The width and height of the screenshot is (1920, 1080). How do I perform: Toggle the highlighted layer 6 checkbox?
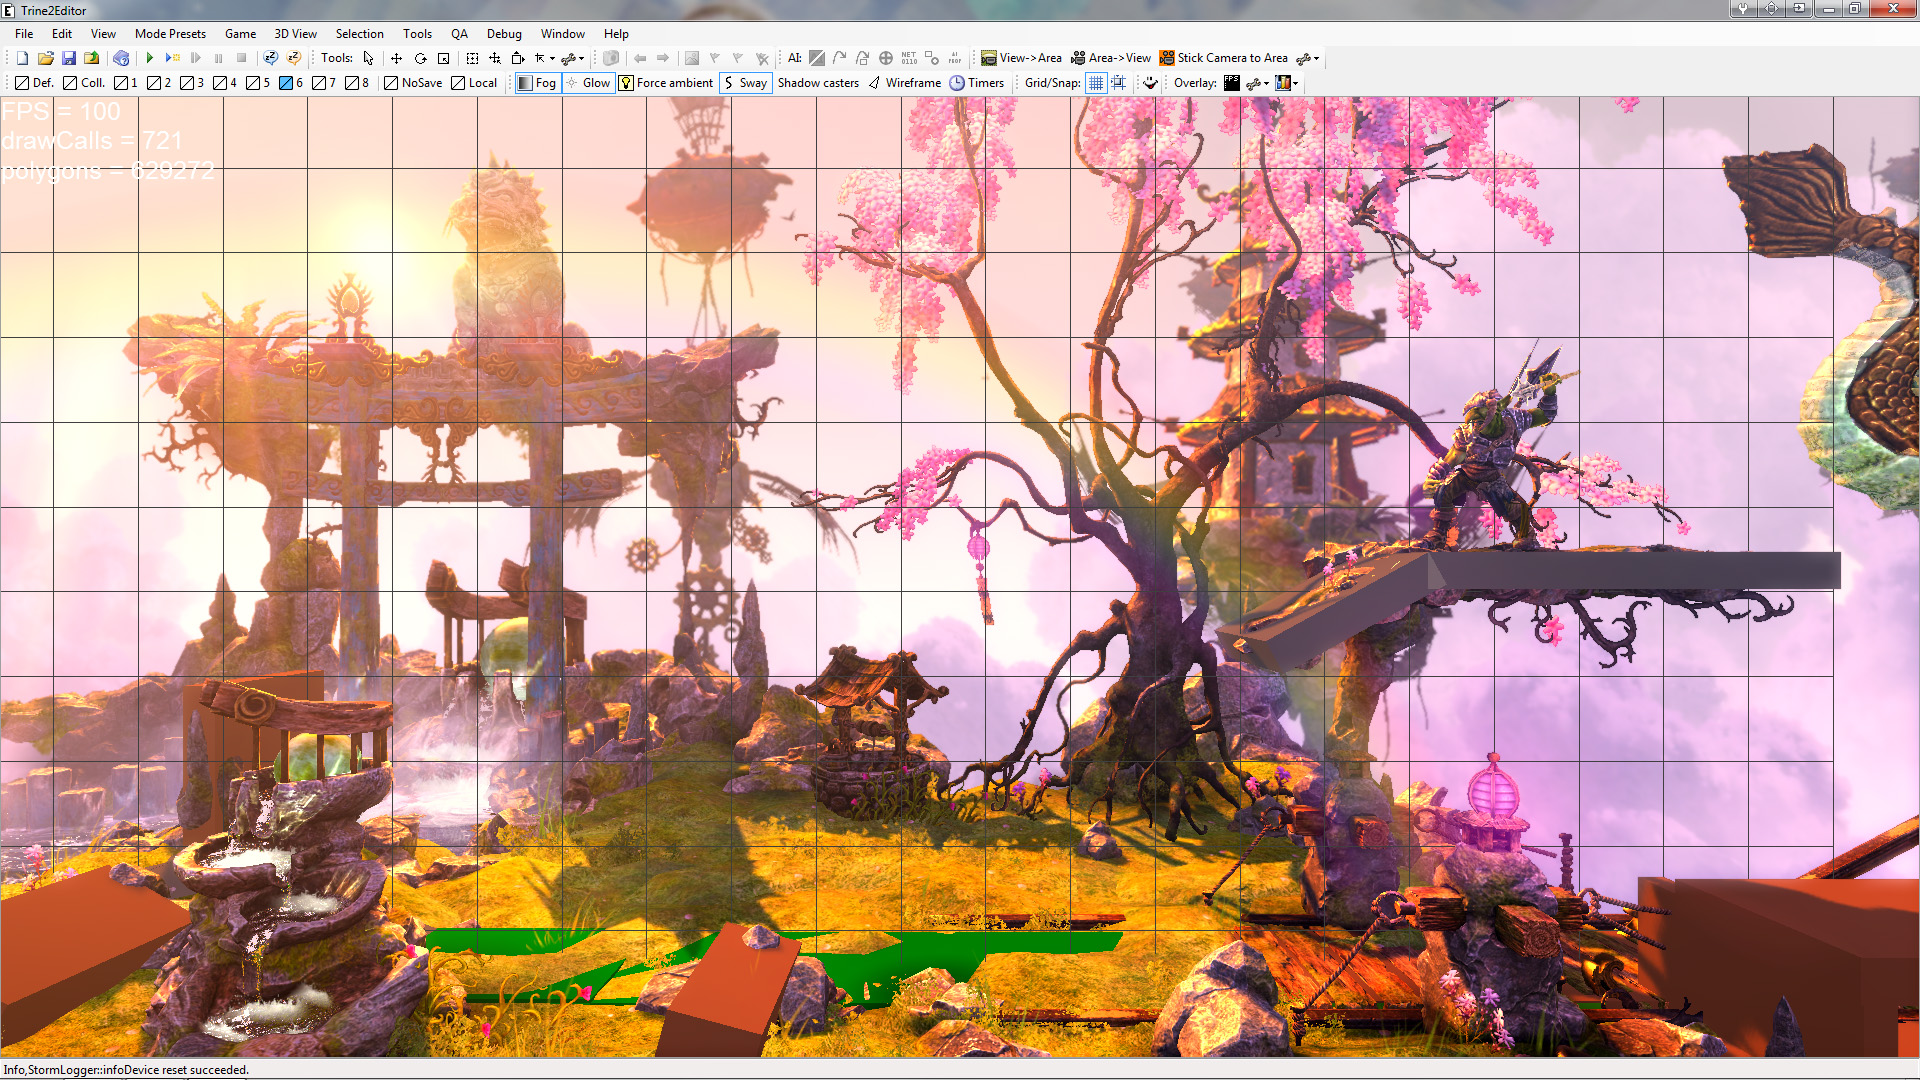coord(291,83)
